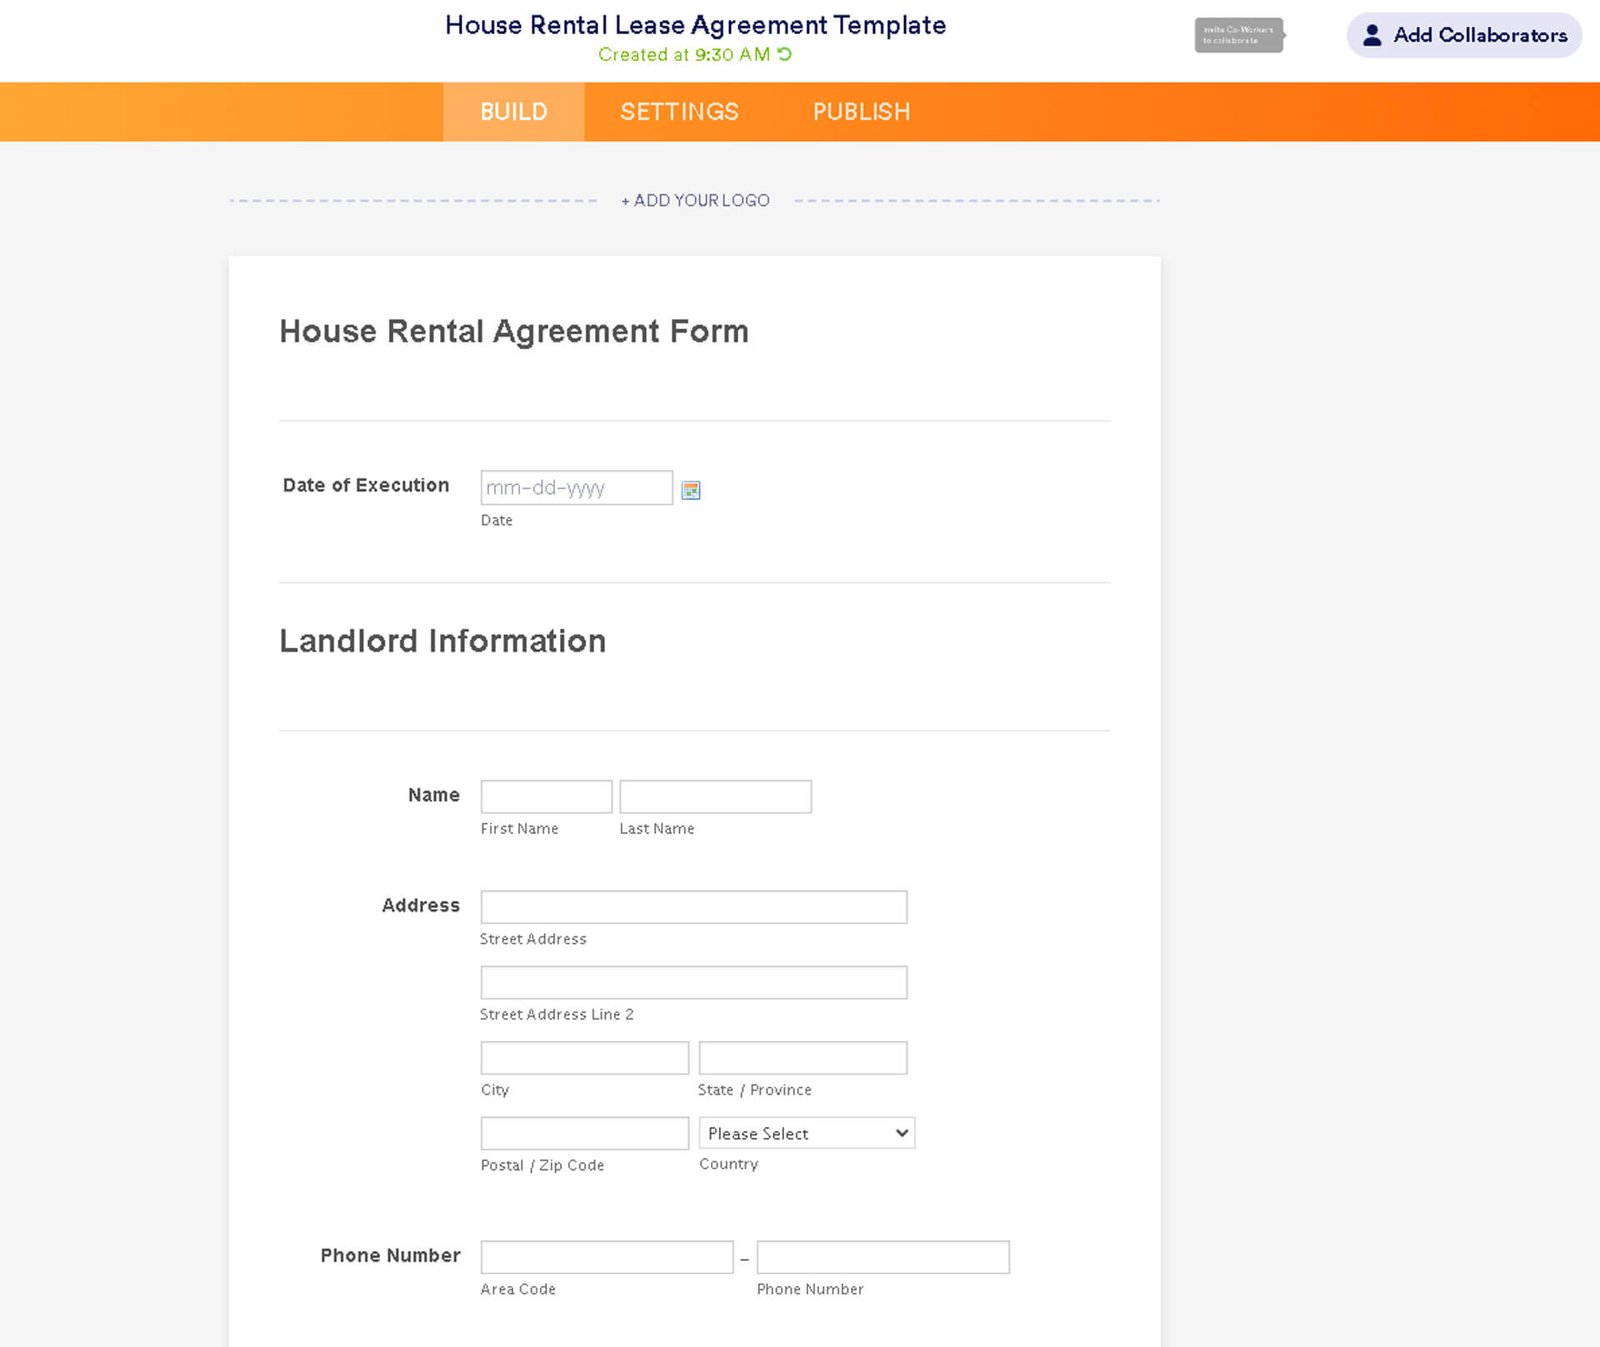This screenshot has height=1347, width=1600.
Task: Click the Street Address input field
Action: coord(694,907)
